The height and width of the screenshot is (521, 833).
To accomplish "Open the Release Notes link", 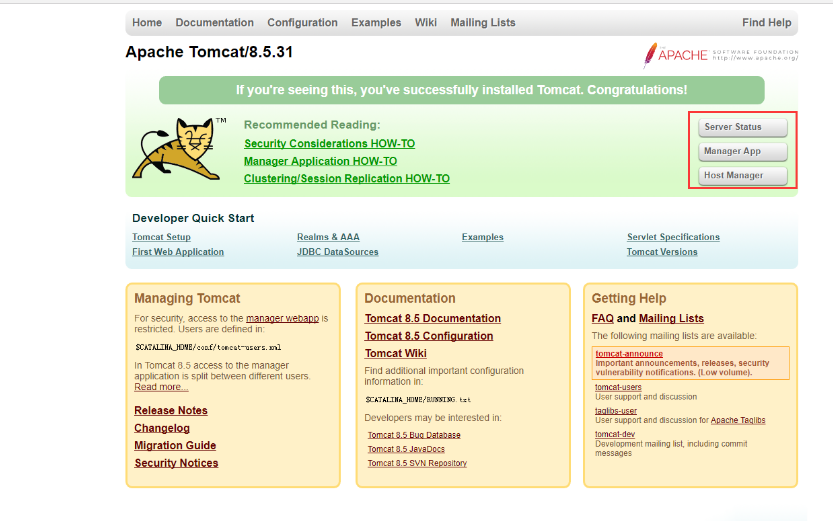I will point(171,411).
